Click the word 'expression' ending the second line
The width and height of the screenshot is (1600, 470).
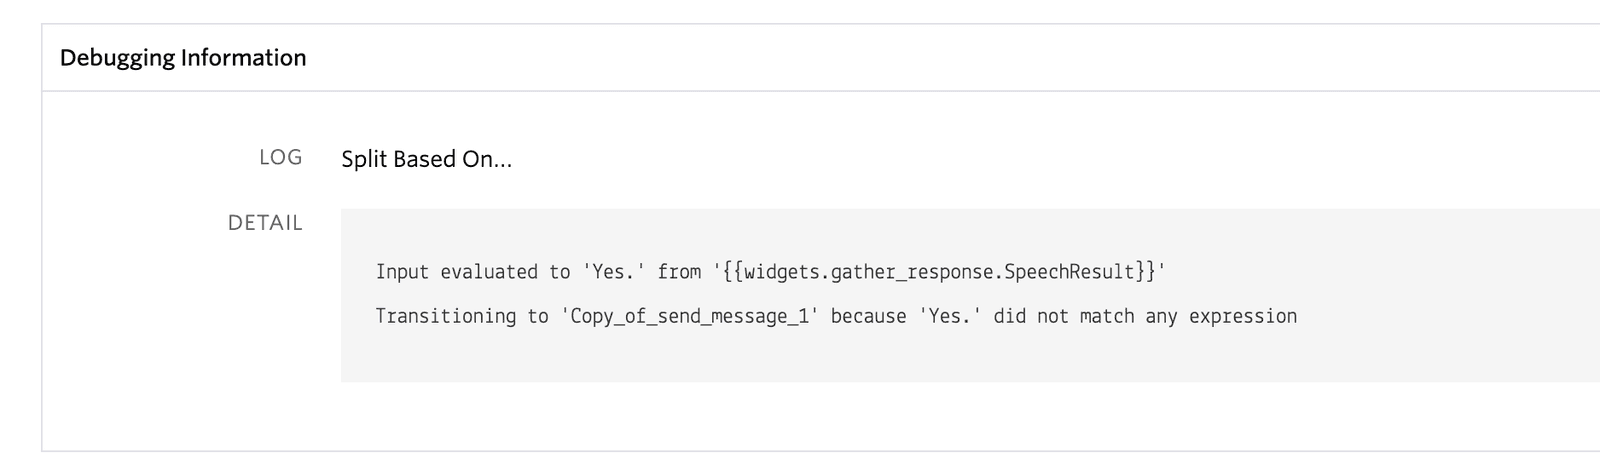1243,316
